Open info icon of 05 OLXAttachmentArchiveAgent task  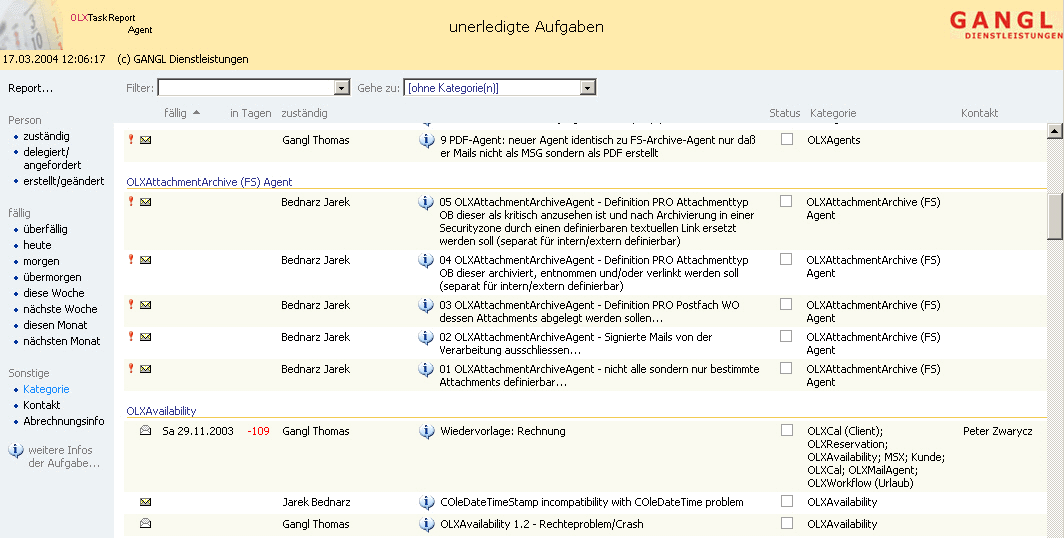425,202
